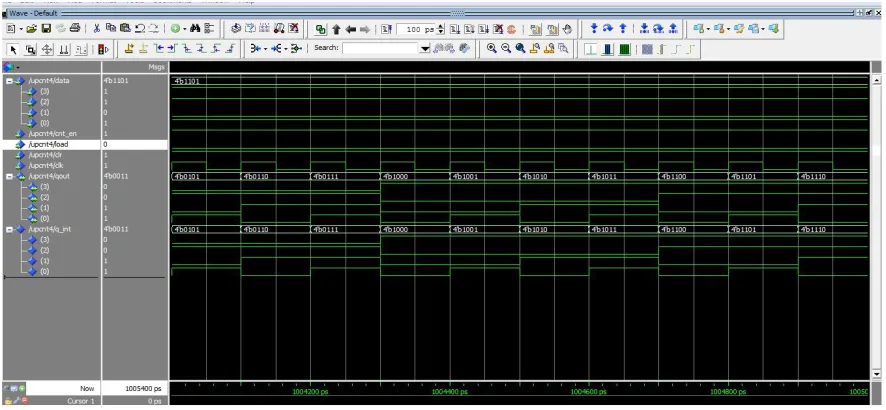886x410 pixels.
Task: Toggle the traffic light Stop icon
Action: coord(103,49)
